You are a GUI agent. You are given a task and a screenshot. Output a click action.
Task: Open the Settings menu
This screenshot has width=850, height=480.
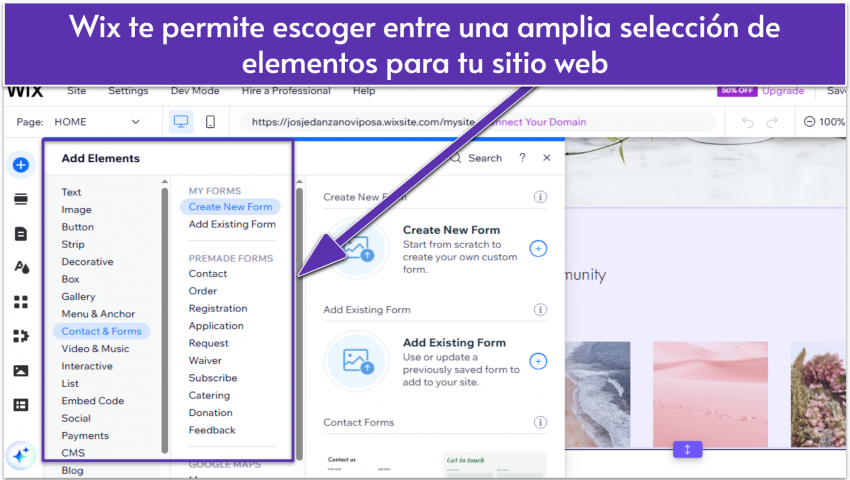128,91
